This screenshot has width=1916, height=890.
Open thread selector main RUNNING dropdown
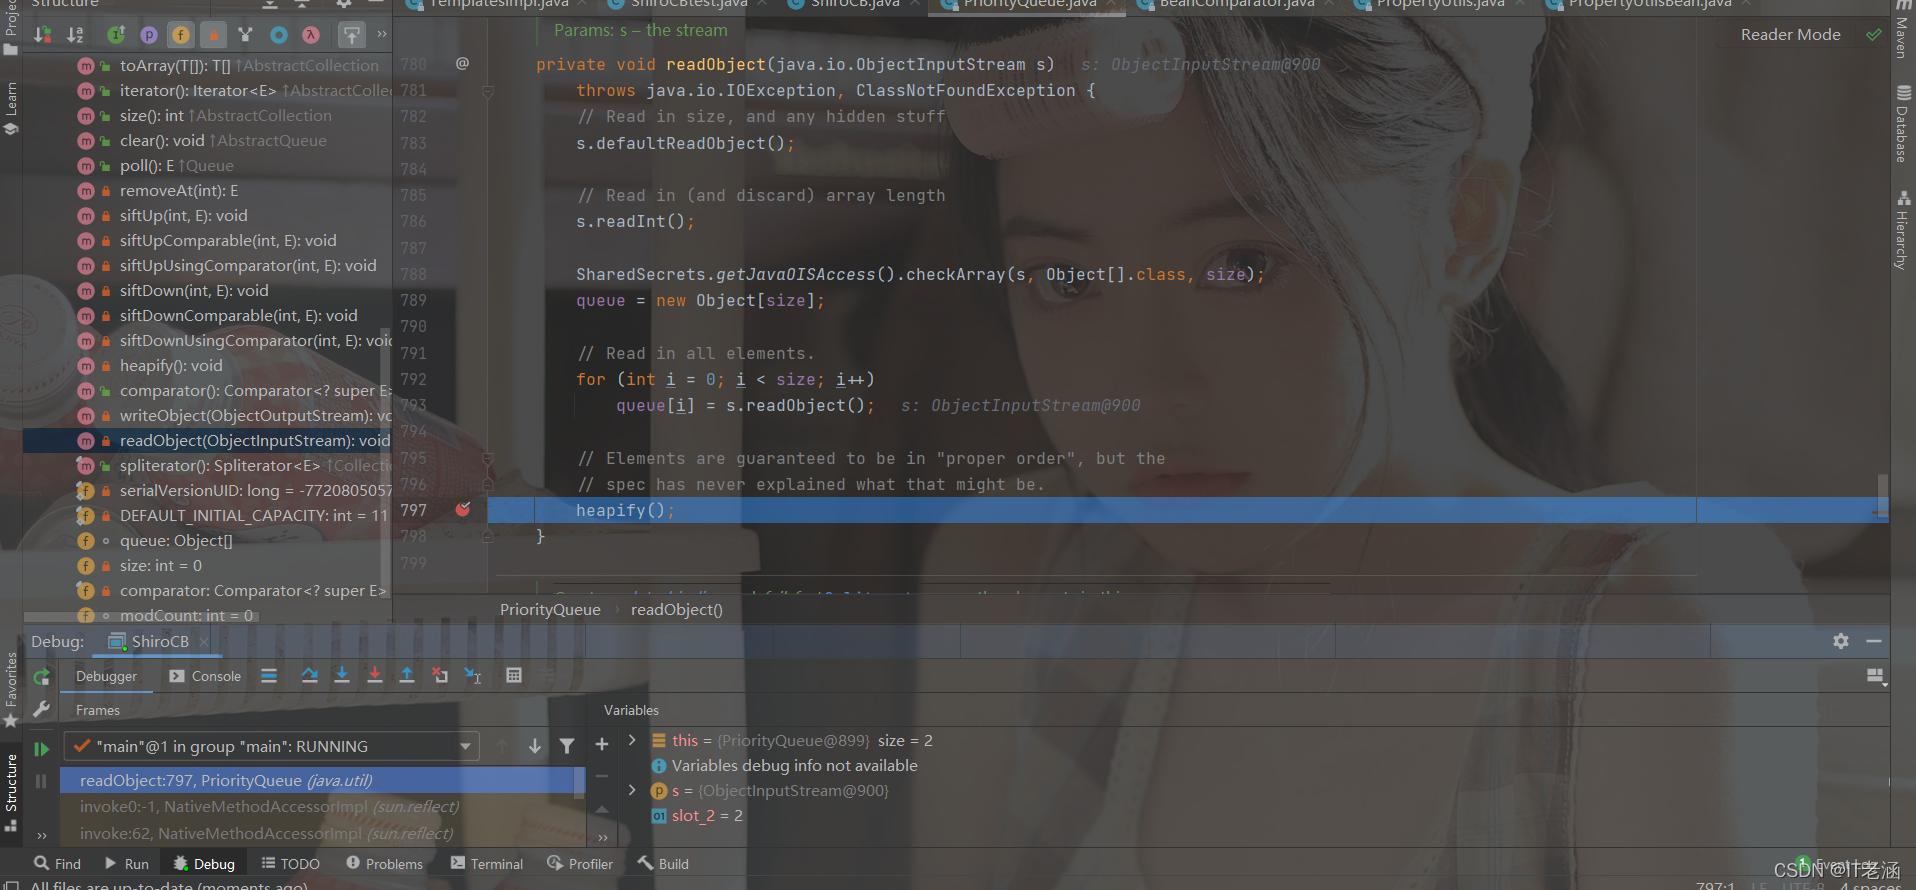tap(271, 746)
